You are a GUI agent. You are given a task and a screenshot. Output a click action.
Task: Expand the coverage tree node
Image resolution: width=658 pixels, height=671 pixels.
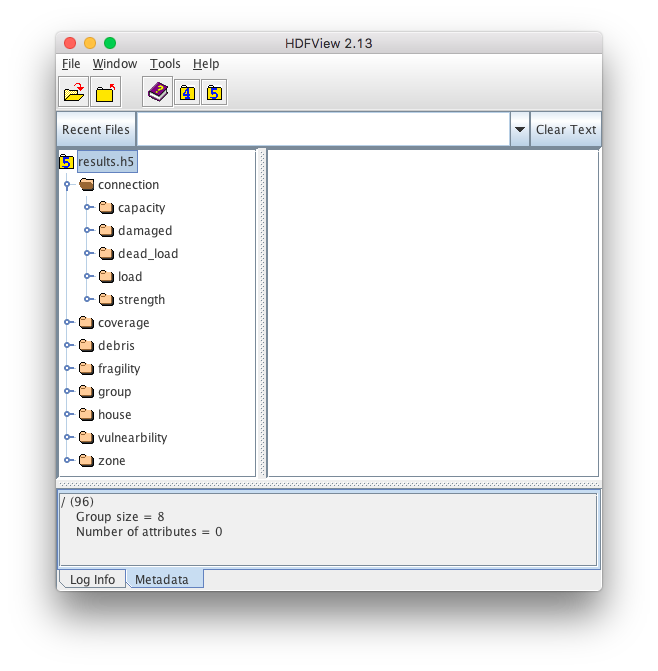(x=68, y=323)
